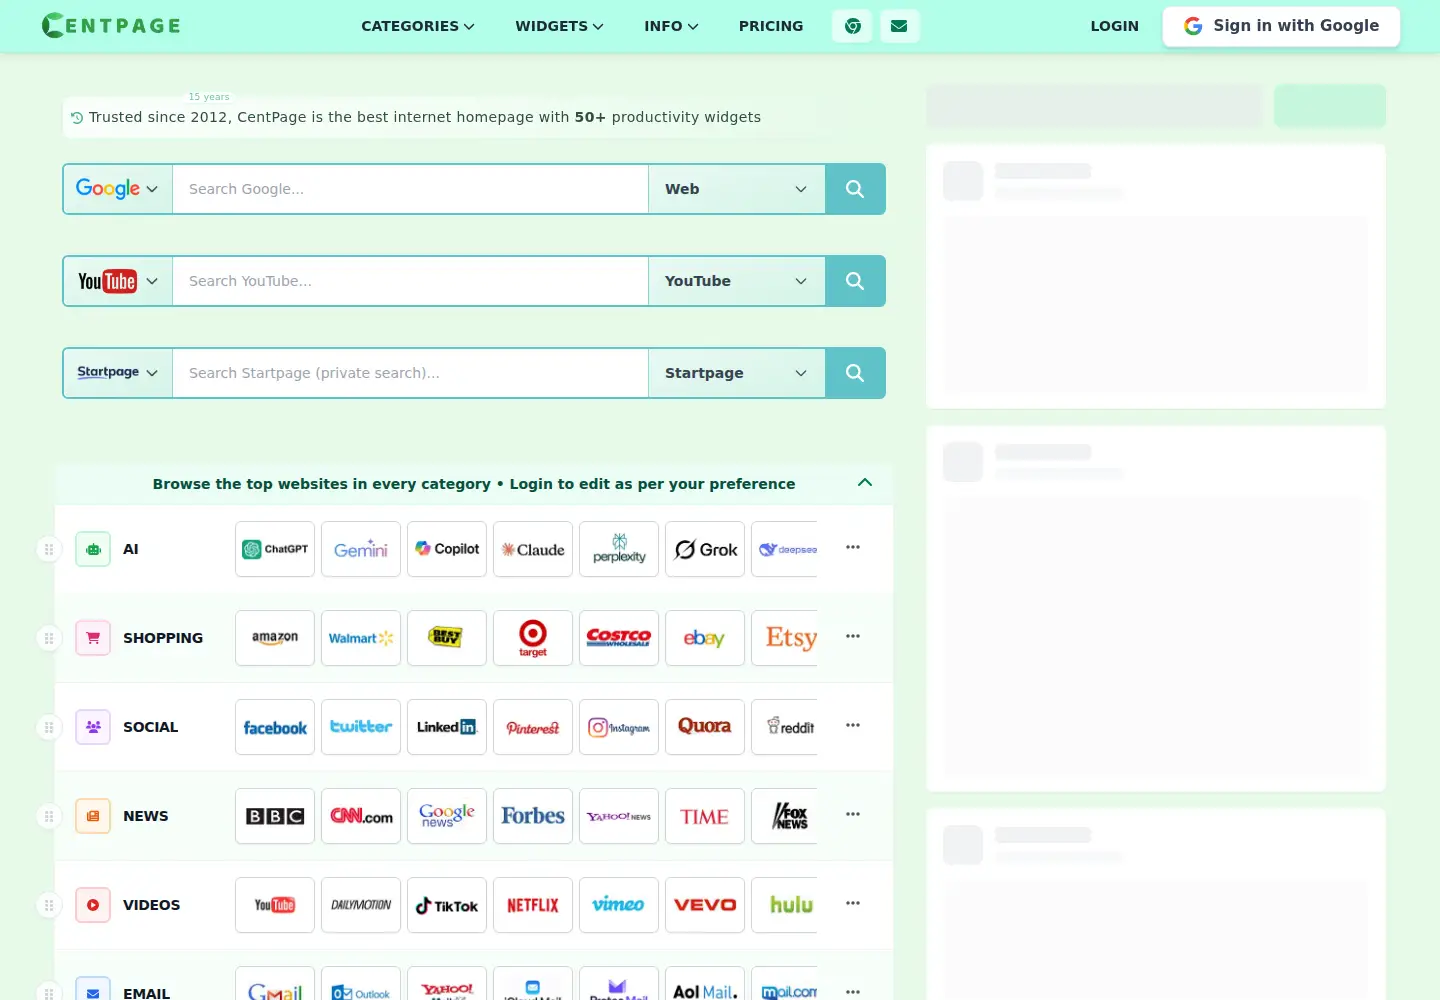Open the YouTube engine selector dropdown
Viewport: 1440px width, 1000px height.
[118, 281]
